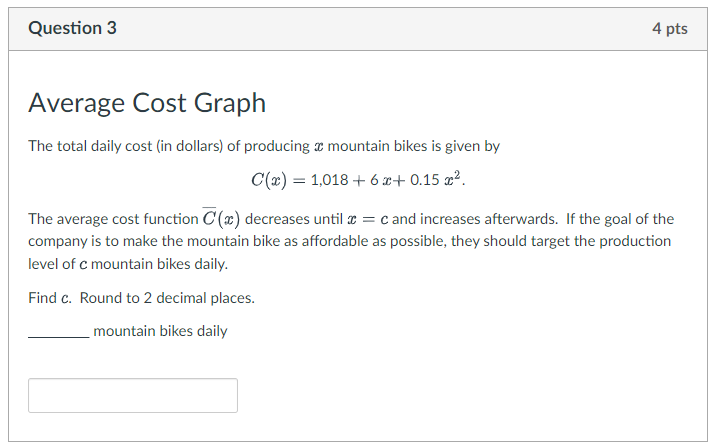
Task: Click 'Find c. Round to 2 decimal places.'
Action: coord(142,298)
